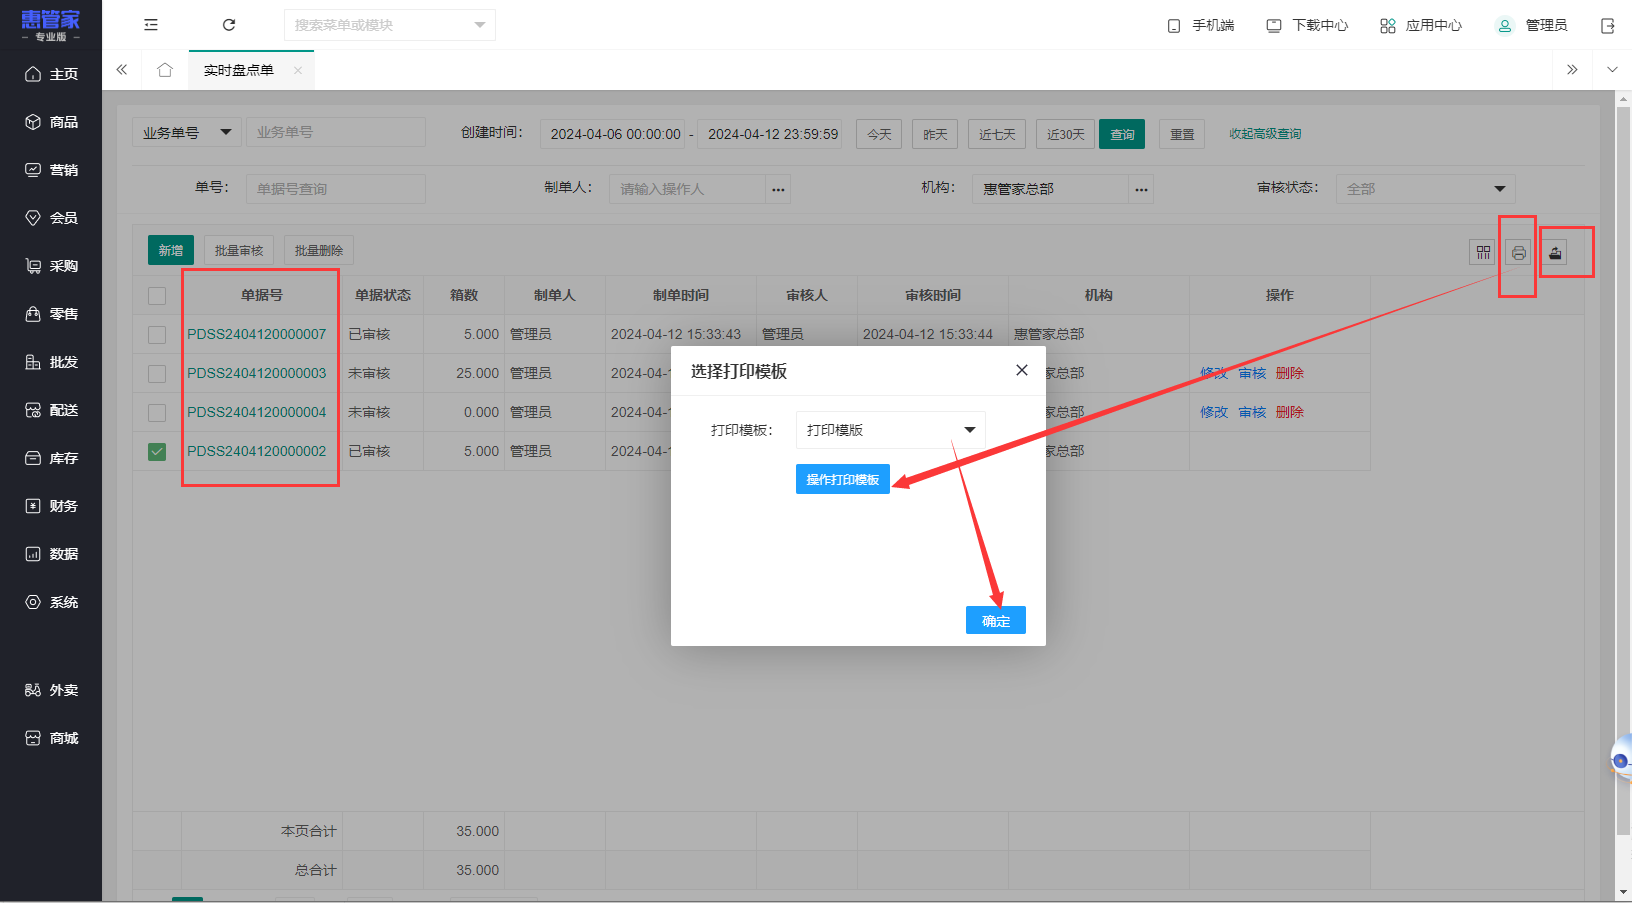Screen dimensions: 1632x903
Task: Open the 审核状态 status dropdown
Action: click(1425, 189)
